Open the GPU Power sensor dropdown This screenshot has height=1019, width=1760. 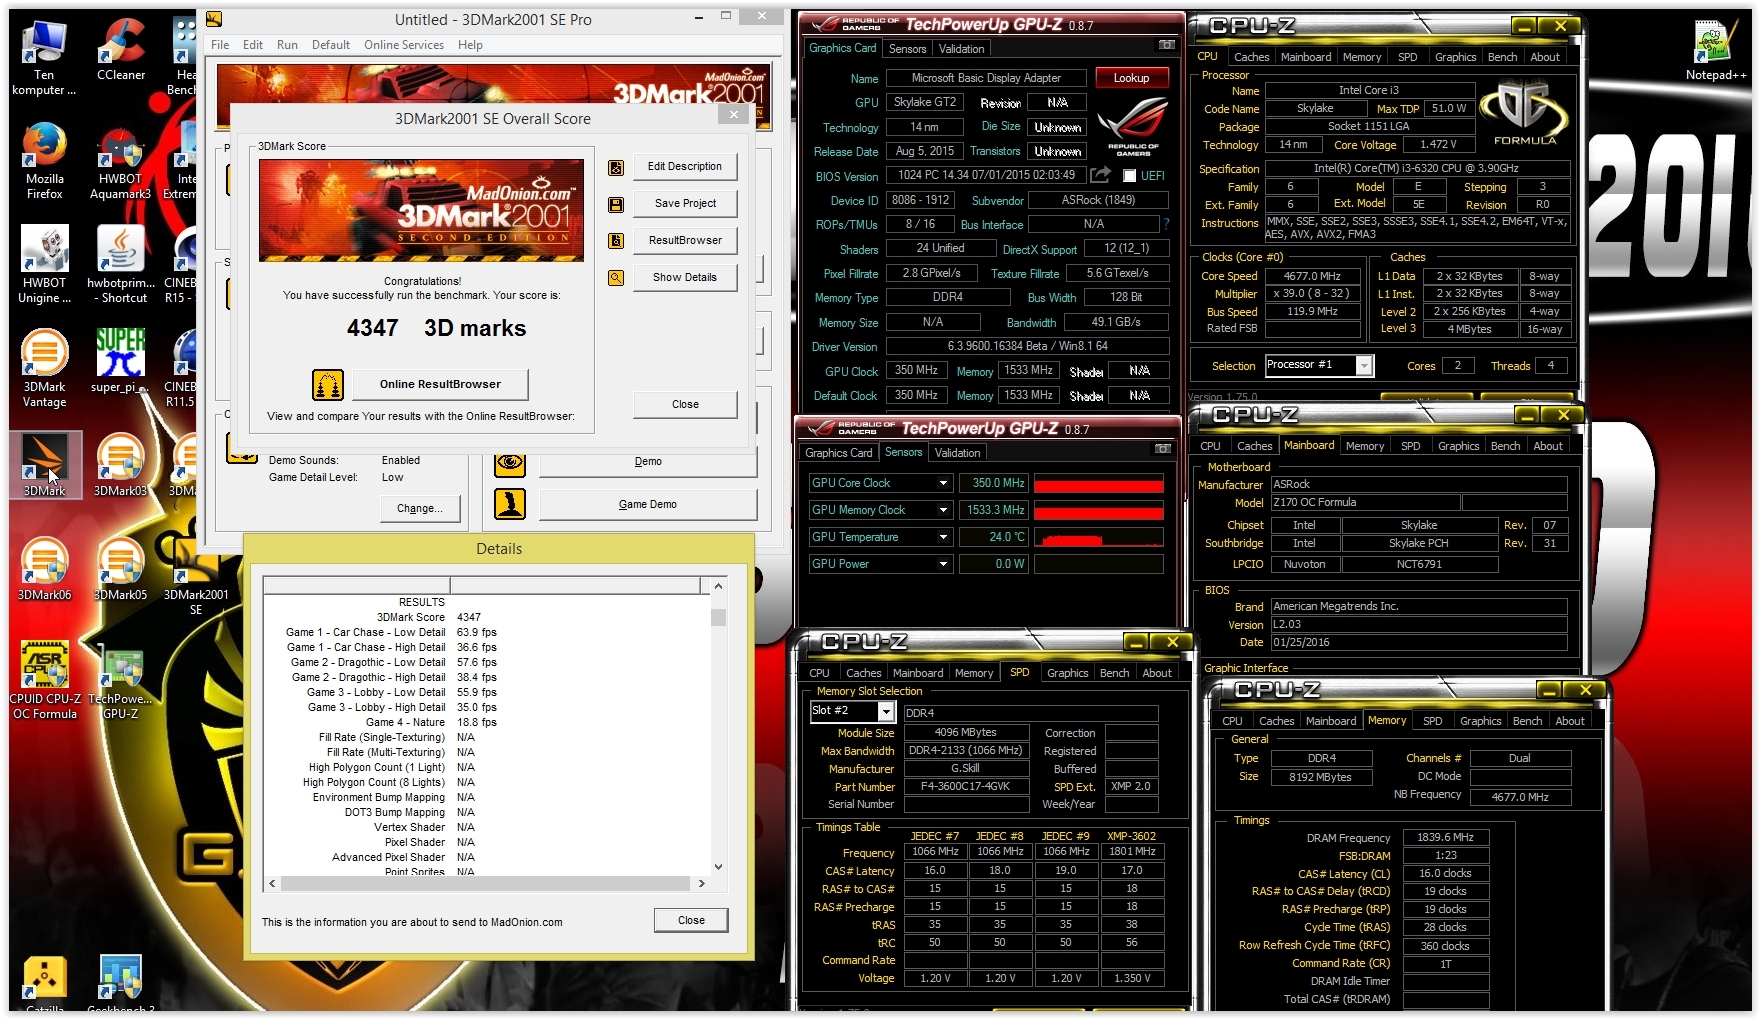click(943, 564)
